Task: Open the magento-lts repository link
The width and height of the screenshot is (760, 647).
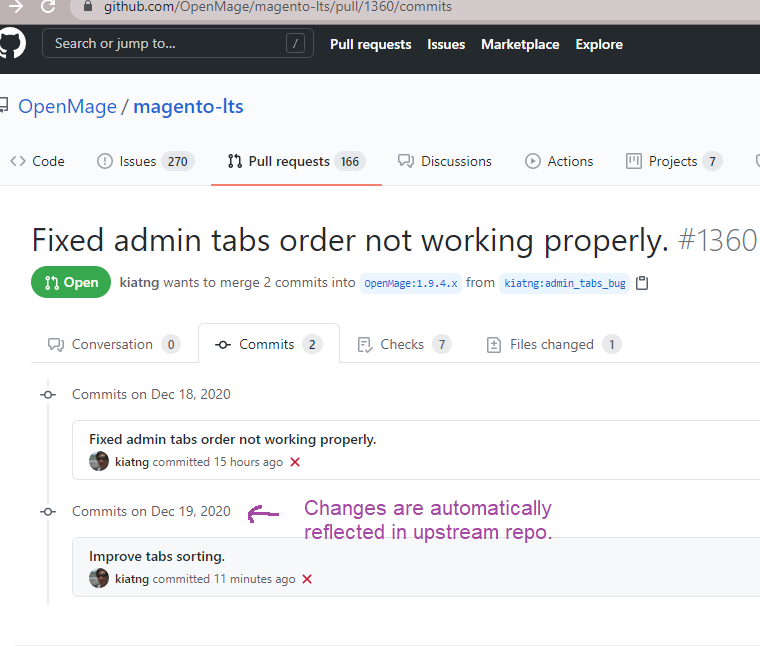Action: tap(188, 107)
